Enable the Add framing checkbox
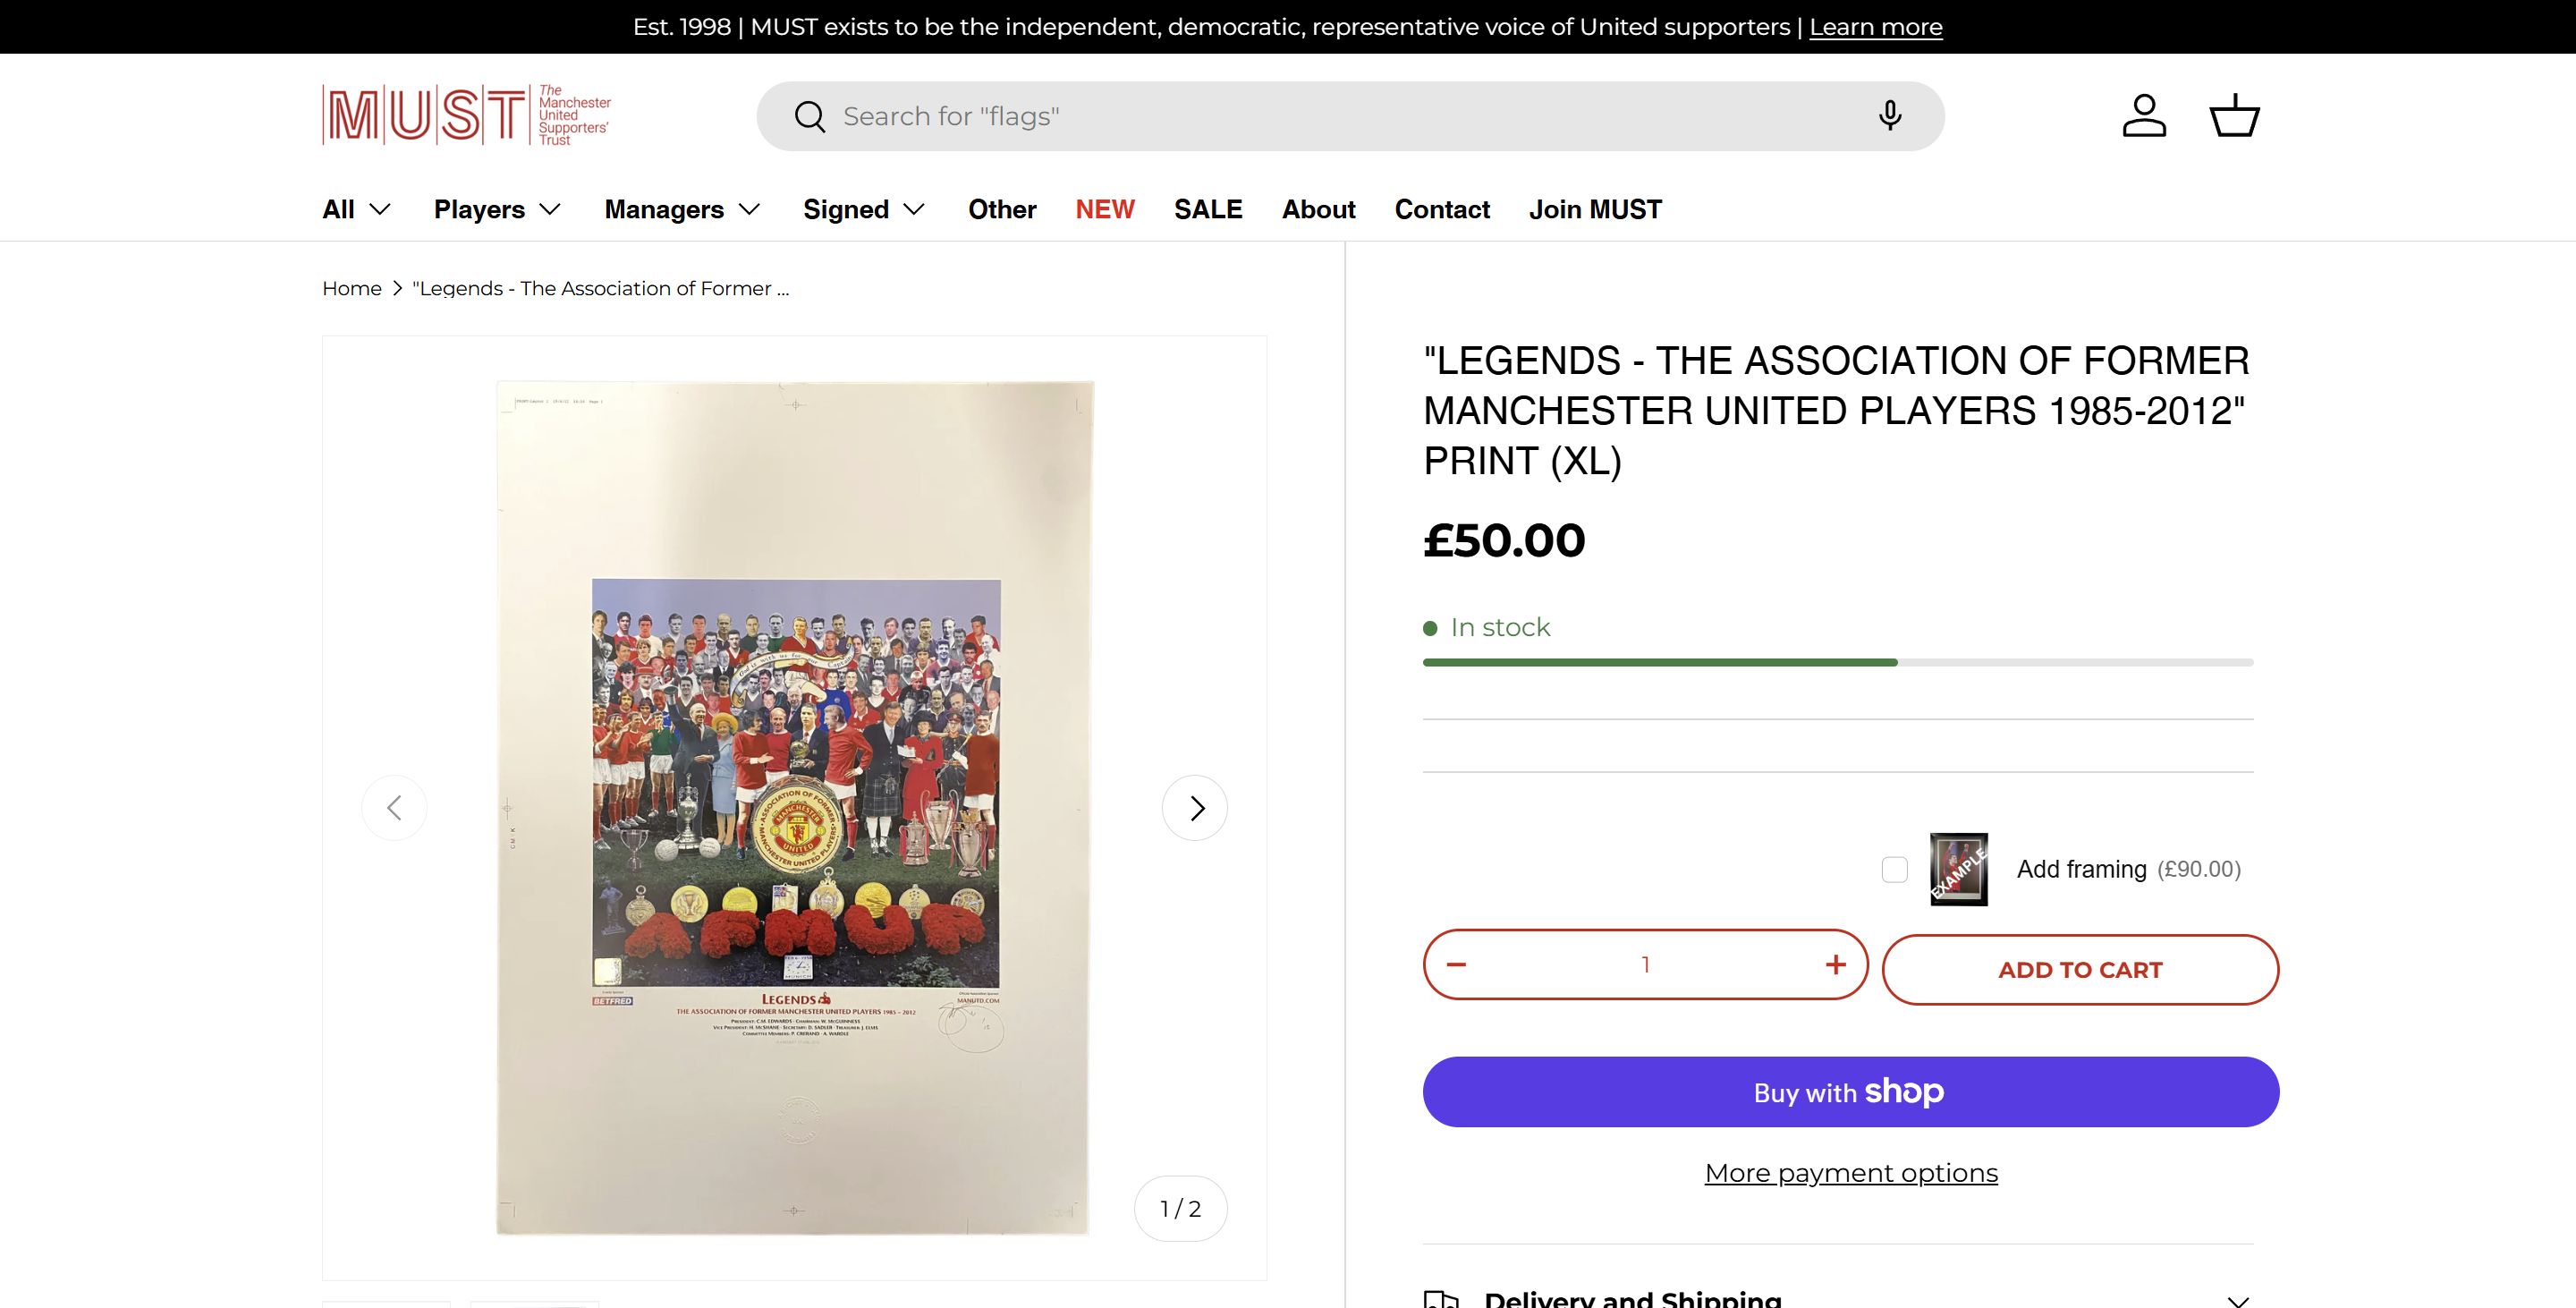This screenshot has height=1308, width=2576. 1894,870
